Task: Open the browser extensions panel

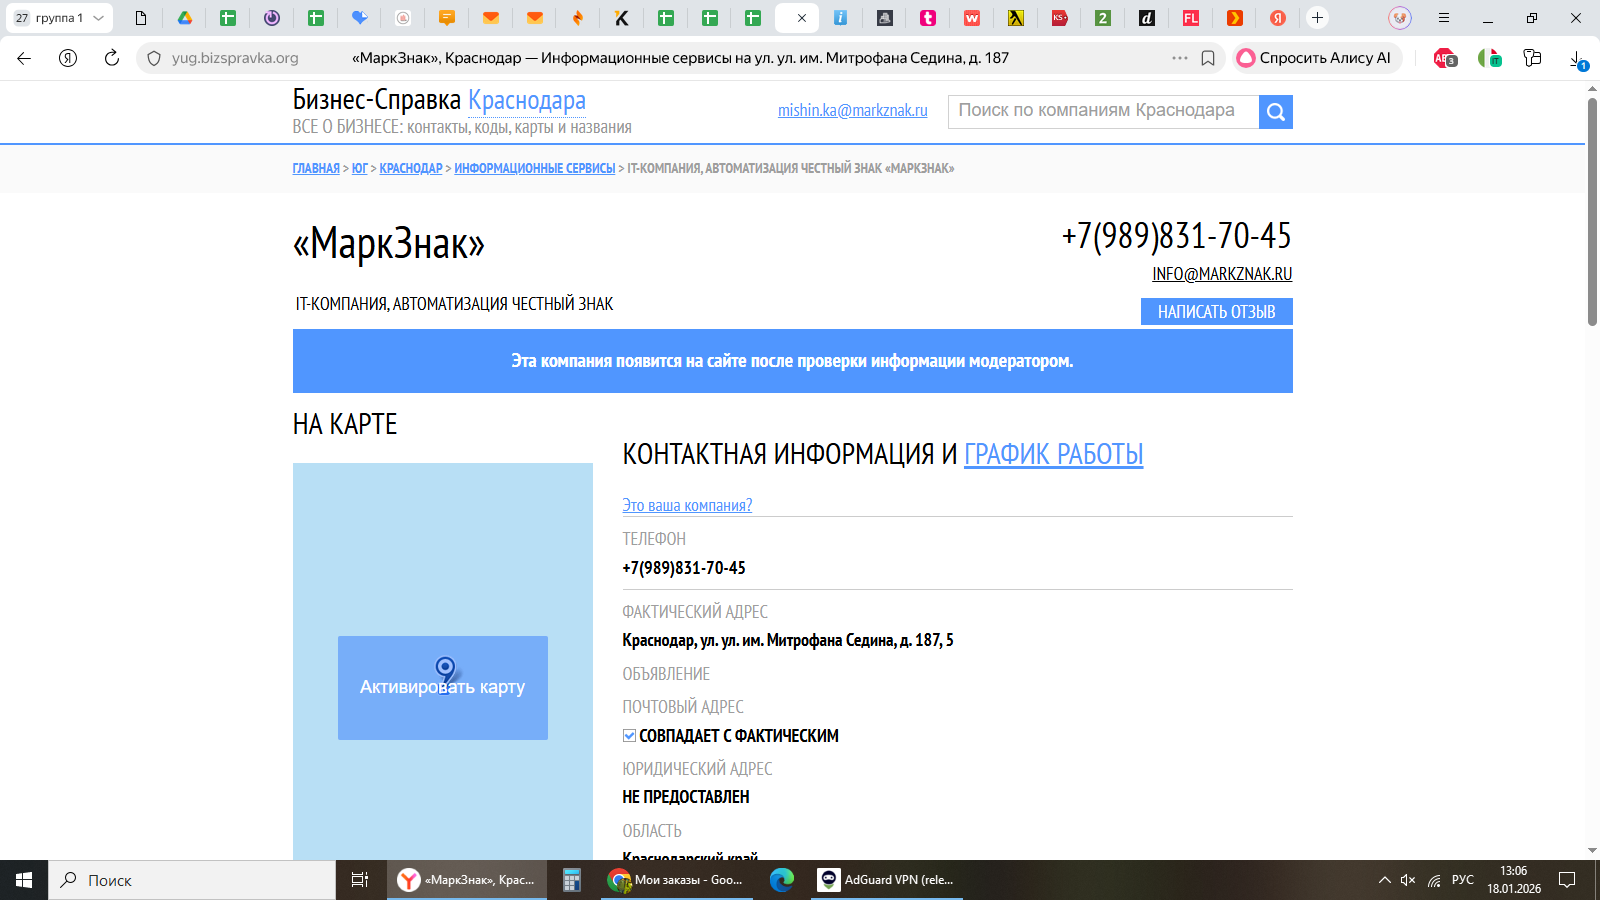Action: (x=1532, y=58)
